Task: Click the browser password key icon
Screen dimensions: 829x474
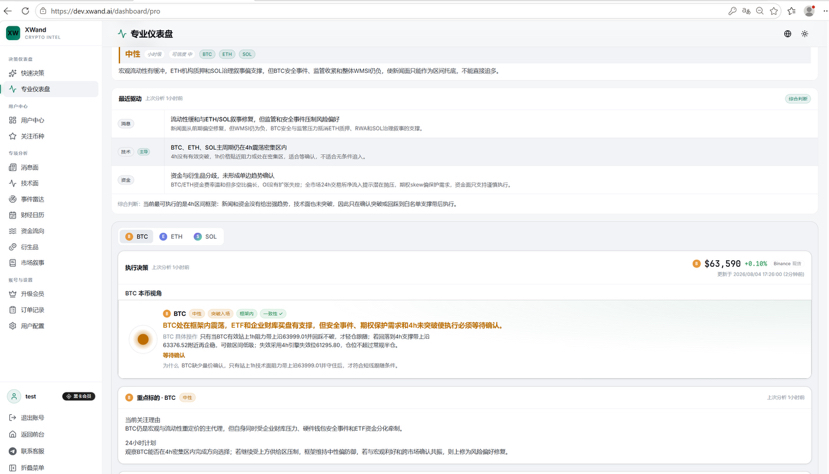Action: pyautogui.click(x=732, y=11)
